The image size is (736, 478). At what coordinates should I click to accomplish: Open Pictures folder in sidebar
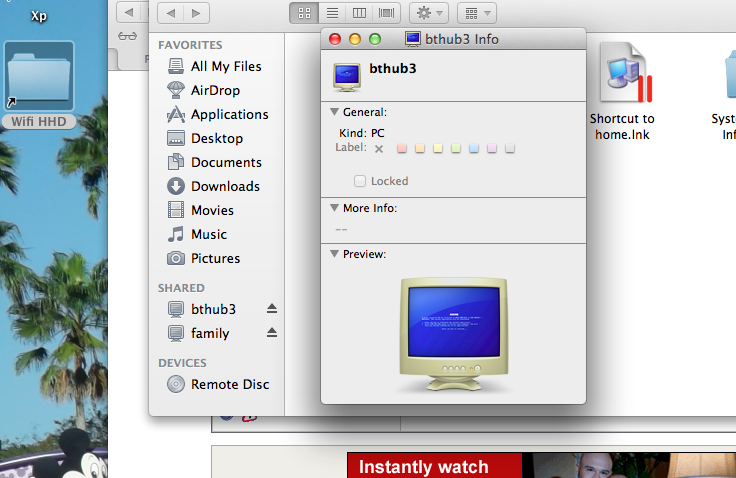204,258
